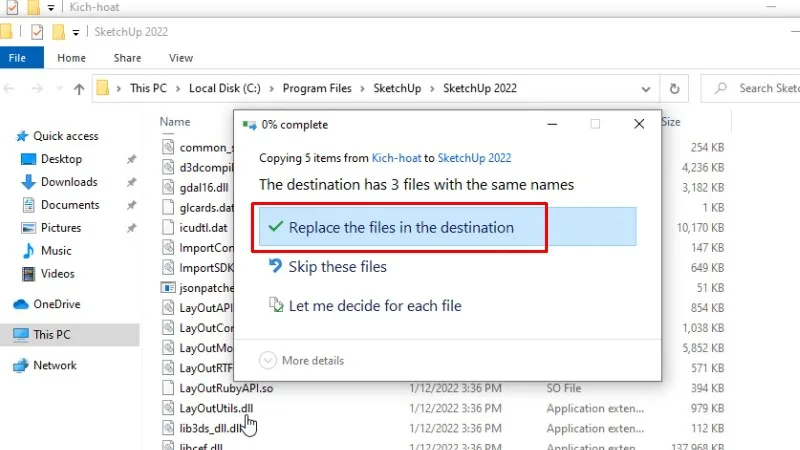Click Replace the files in the destination
The height and width of the screenshot is (450, 800).
[401, 228]
